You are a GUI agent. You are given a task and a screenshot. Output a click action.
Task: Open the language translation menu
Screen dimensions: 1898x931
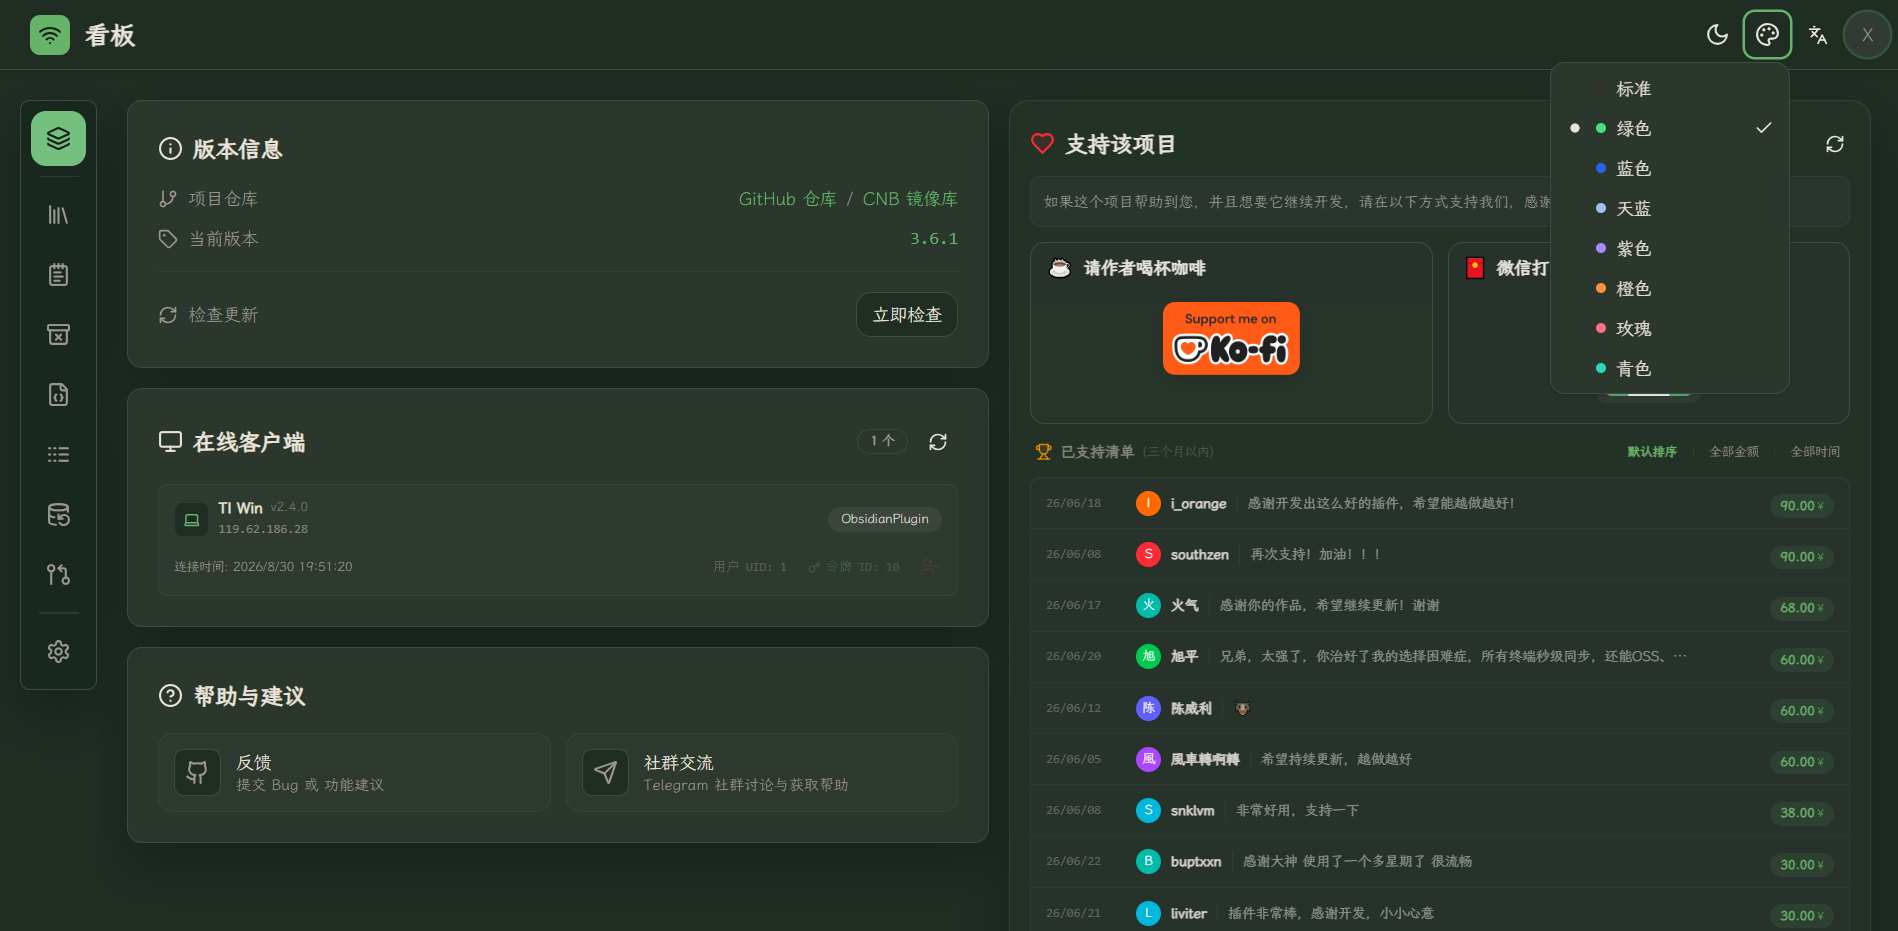[x=1817, y=35]
